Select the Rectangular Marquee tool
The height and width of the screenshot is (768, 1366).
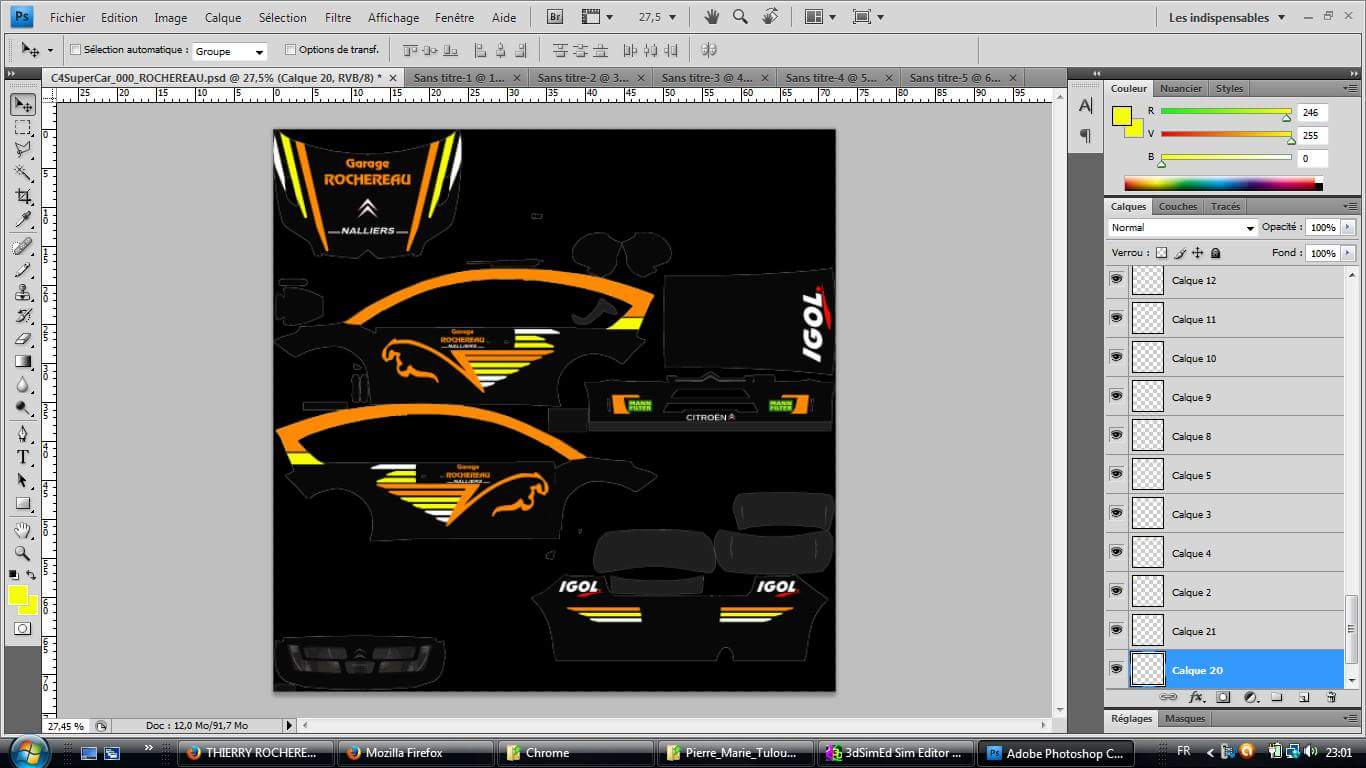tap(23, 128)
